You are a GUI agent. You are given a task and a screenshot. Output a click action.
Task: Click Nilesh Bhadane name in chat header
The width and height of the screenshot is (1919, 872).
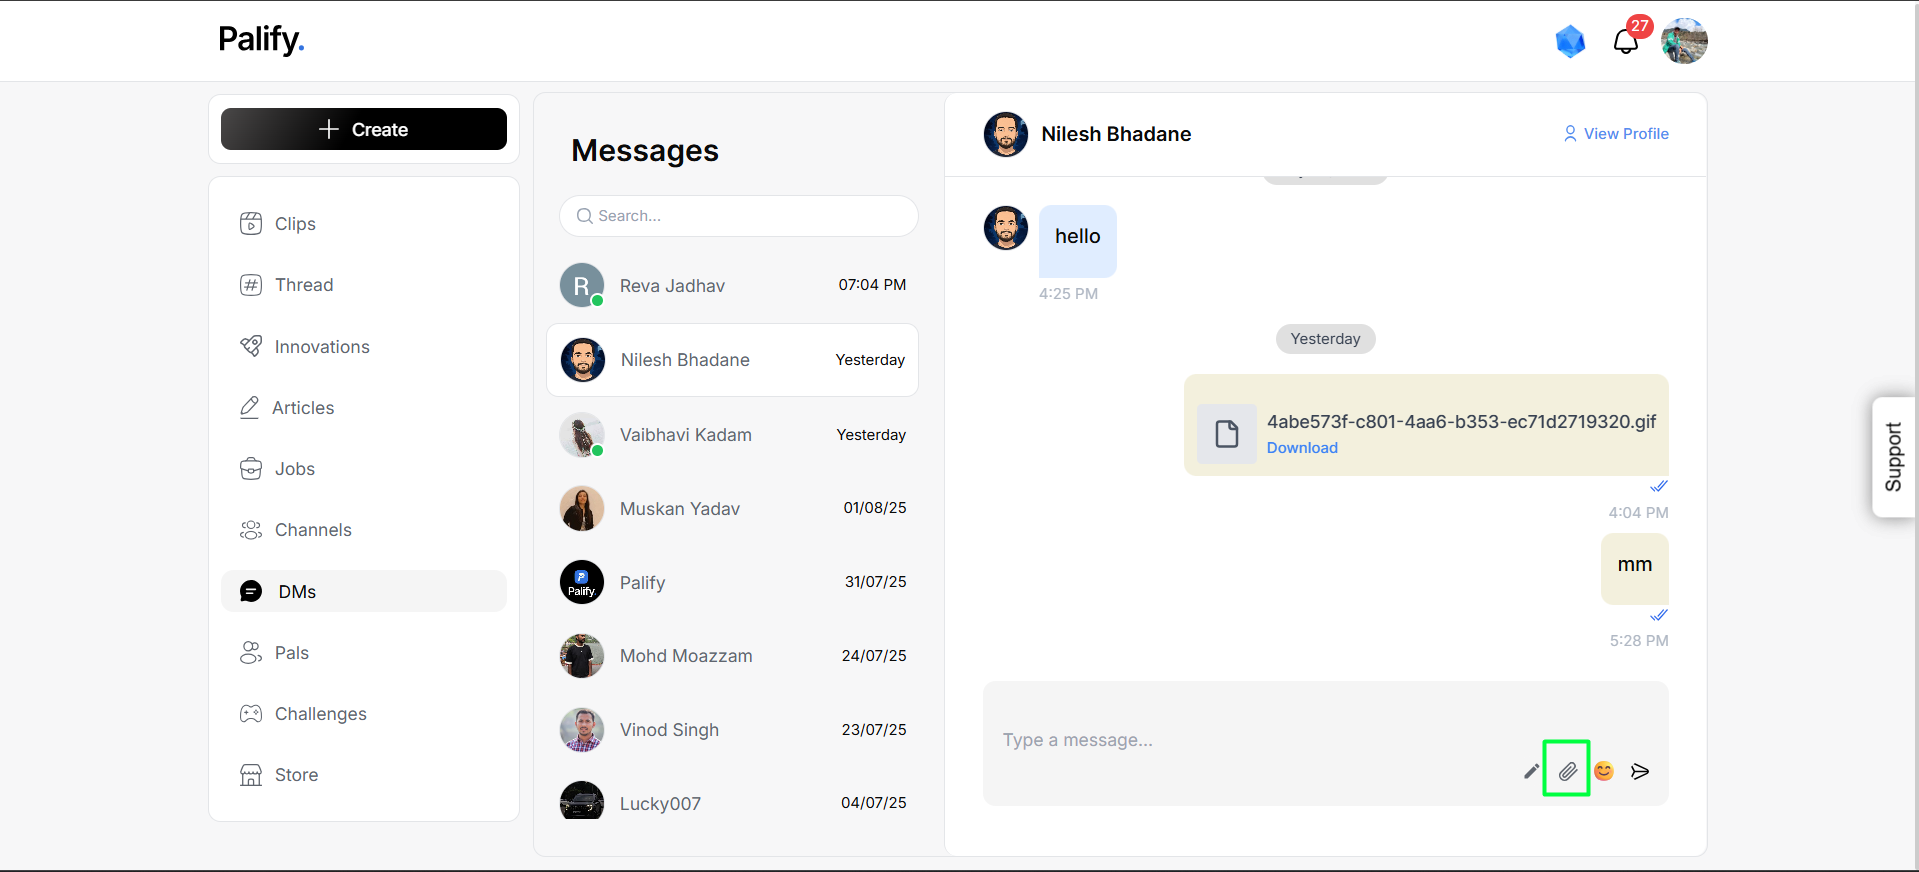1116,134
